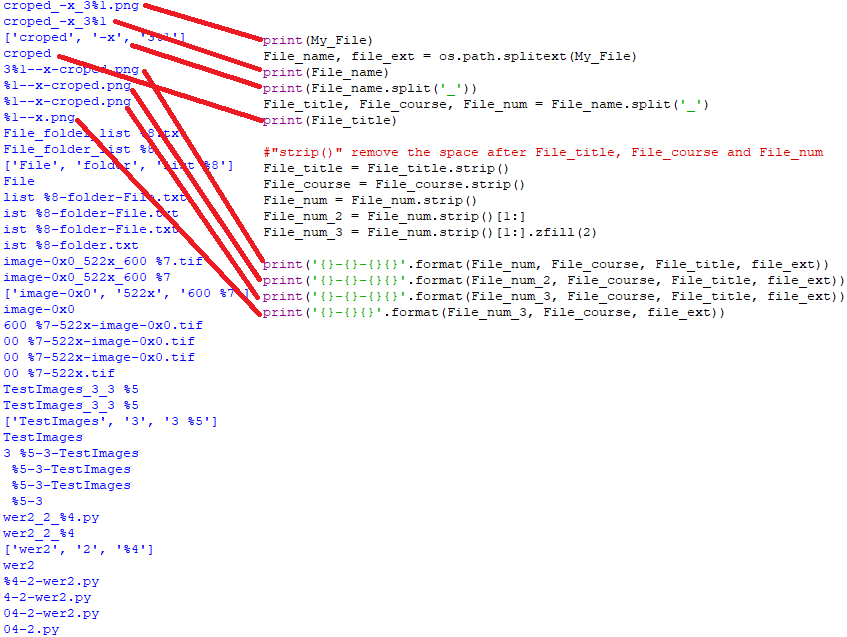Click the output 600 %7-522x-image-0x0.tif
The image size is (847, 637).
click(103, 325)
